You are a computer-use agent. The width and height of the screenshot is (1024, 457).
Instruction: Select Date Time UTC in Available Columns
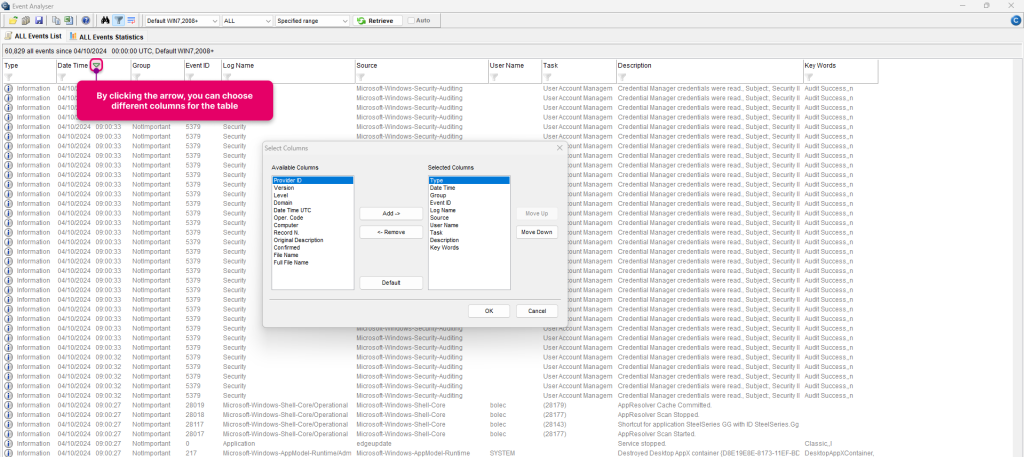click(x=292, y=210)
